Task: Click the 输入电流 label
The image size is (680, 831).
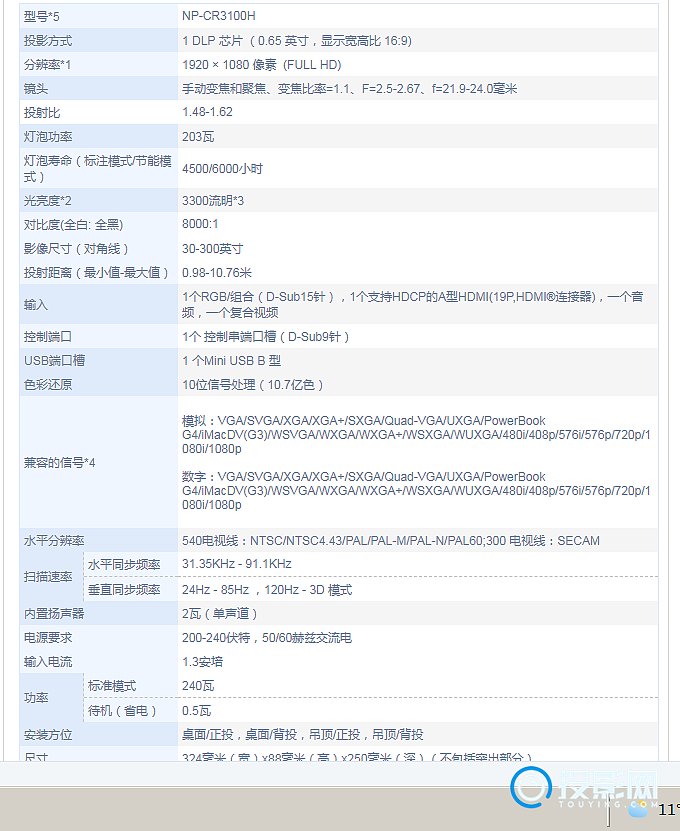Action: coord(48,661)
